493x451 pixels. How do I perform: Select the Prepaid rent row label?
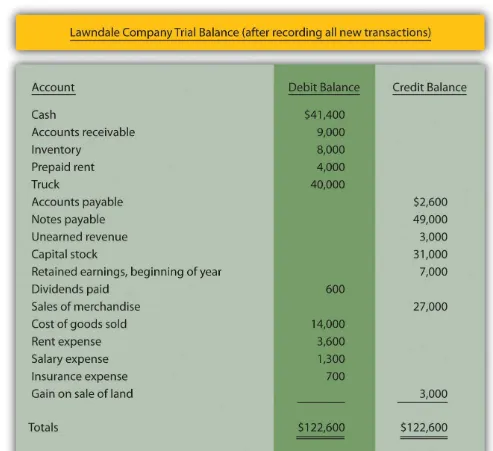coord(63,167)
